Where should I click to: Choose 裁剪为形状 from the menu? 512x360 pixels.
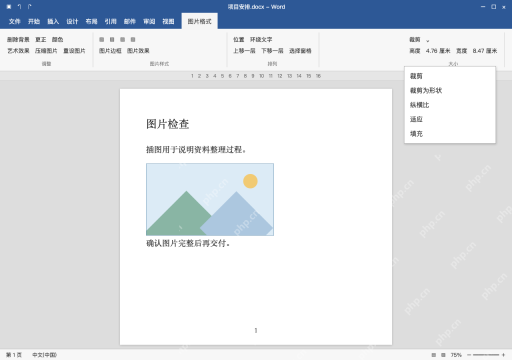pyautogui.click(x=450, y=90)
